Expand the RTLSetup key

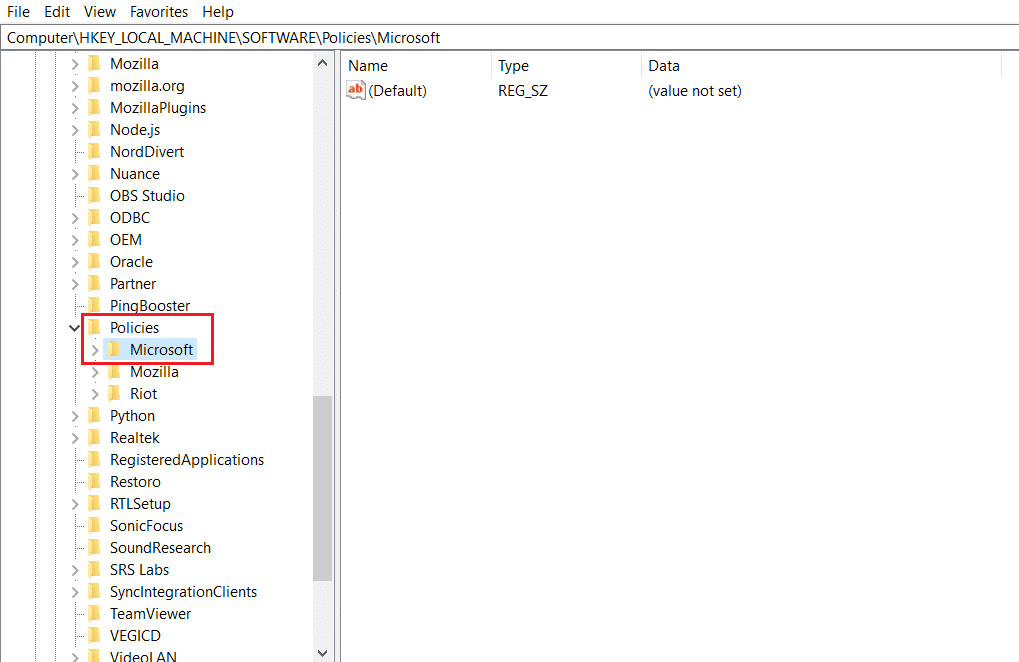(75, 504)
